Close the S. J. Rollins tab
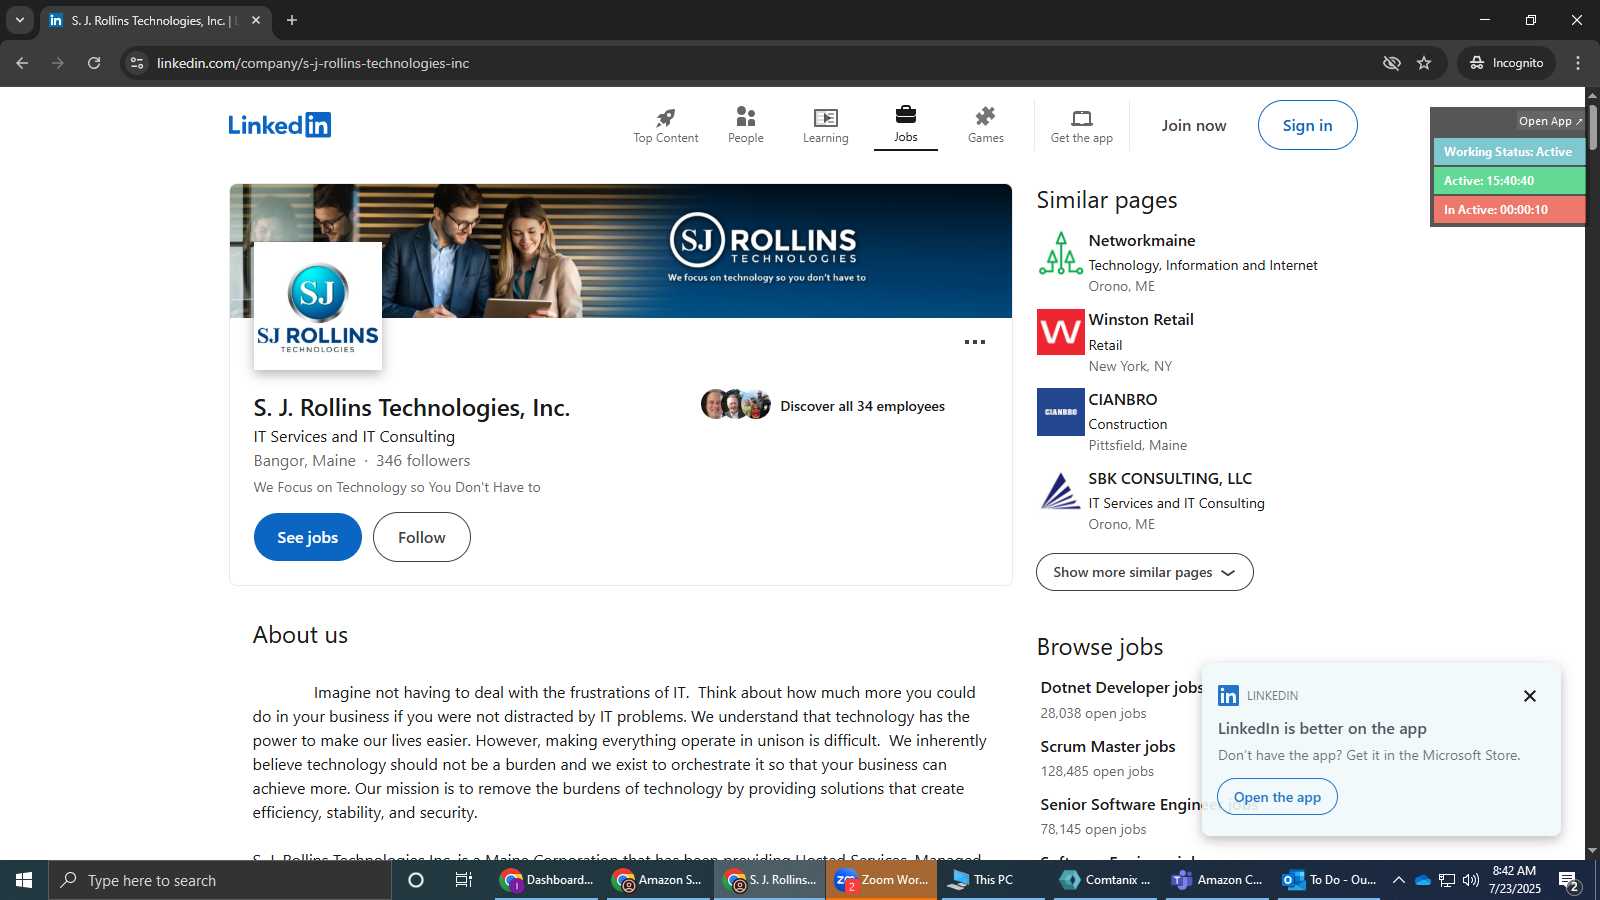1600x900 pixels. (x=256, y=20)
